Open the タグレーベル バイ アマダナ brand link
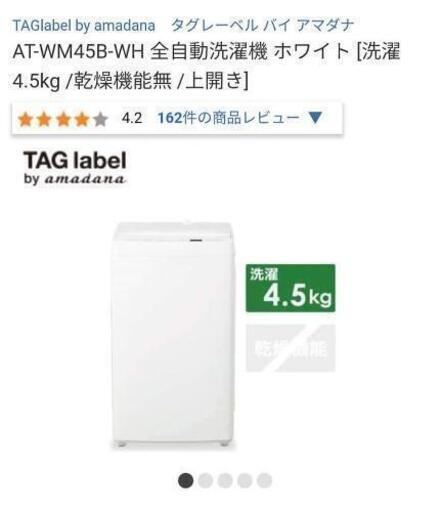Screen dimensions: 443x512 tap(262, 25)
